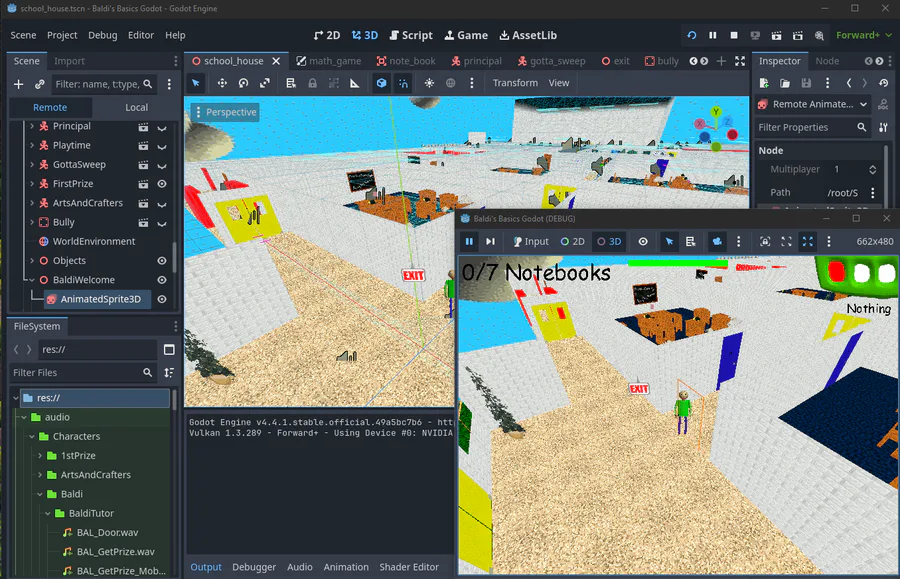Expand the Playtime node
Screen dimensions: 900x579
32,145
